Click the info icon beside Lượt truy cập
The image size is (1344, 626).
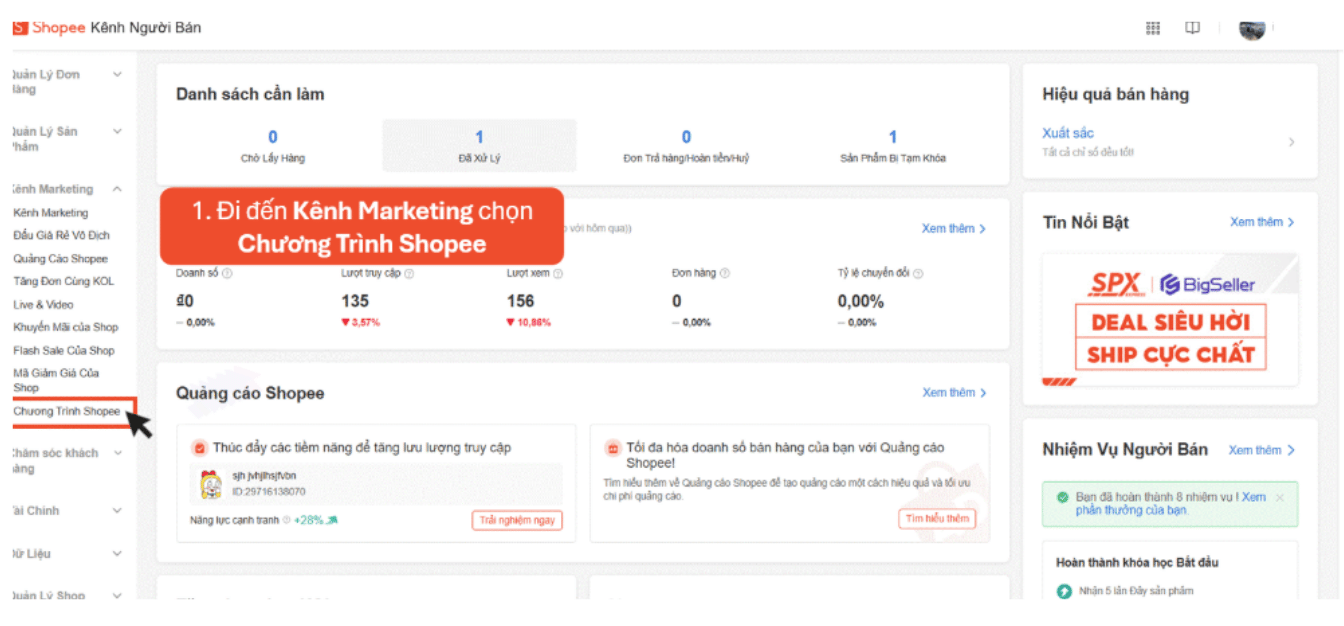click(409, 274)
